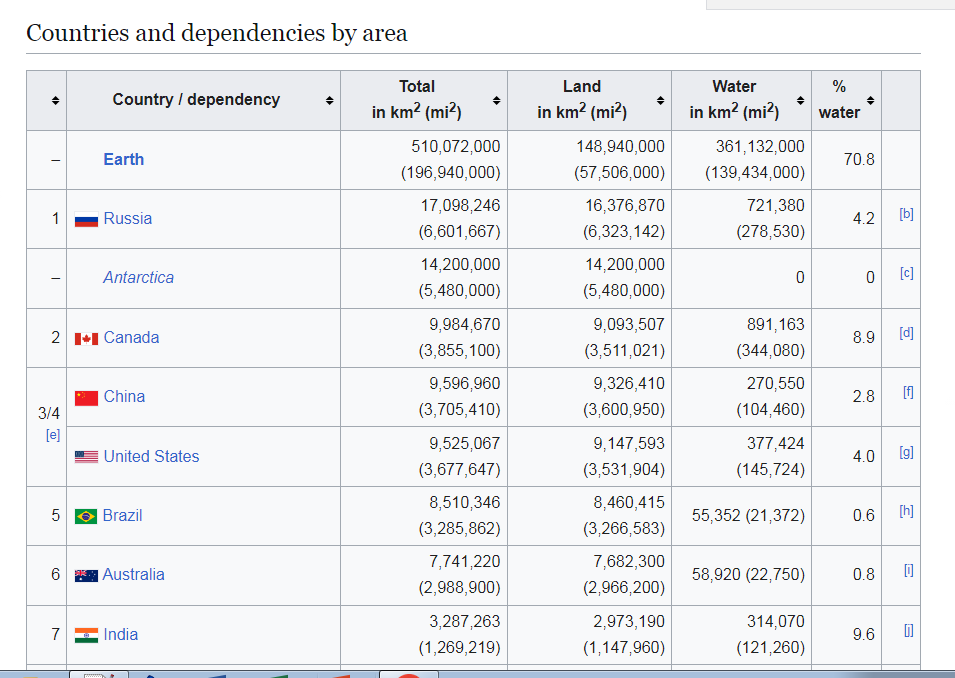Sort by Total area column arrows
The width and height of the screenshot is (955, 678).
(496, 101)
